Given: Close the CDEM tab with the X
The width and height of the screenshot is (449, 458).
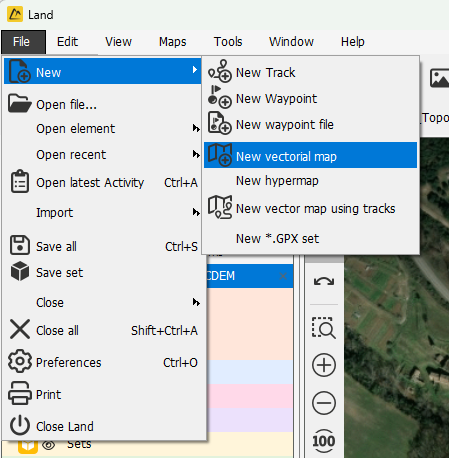Looking at the screenshot, I should [x=283, y=276].
